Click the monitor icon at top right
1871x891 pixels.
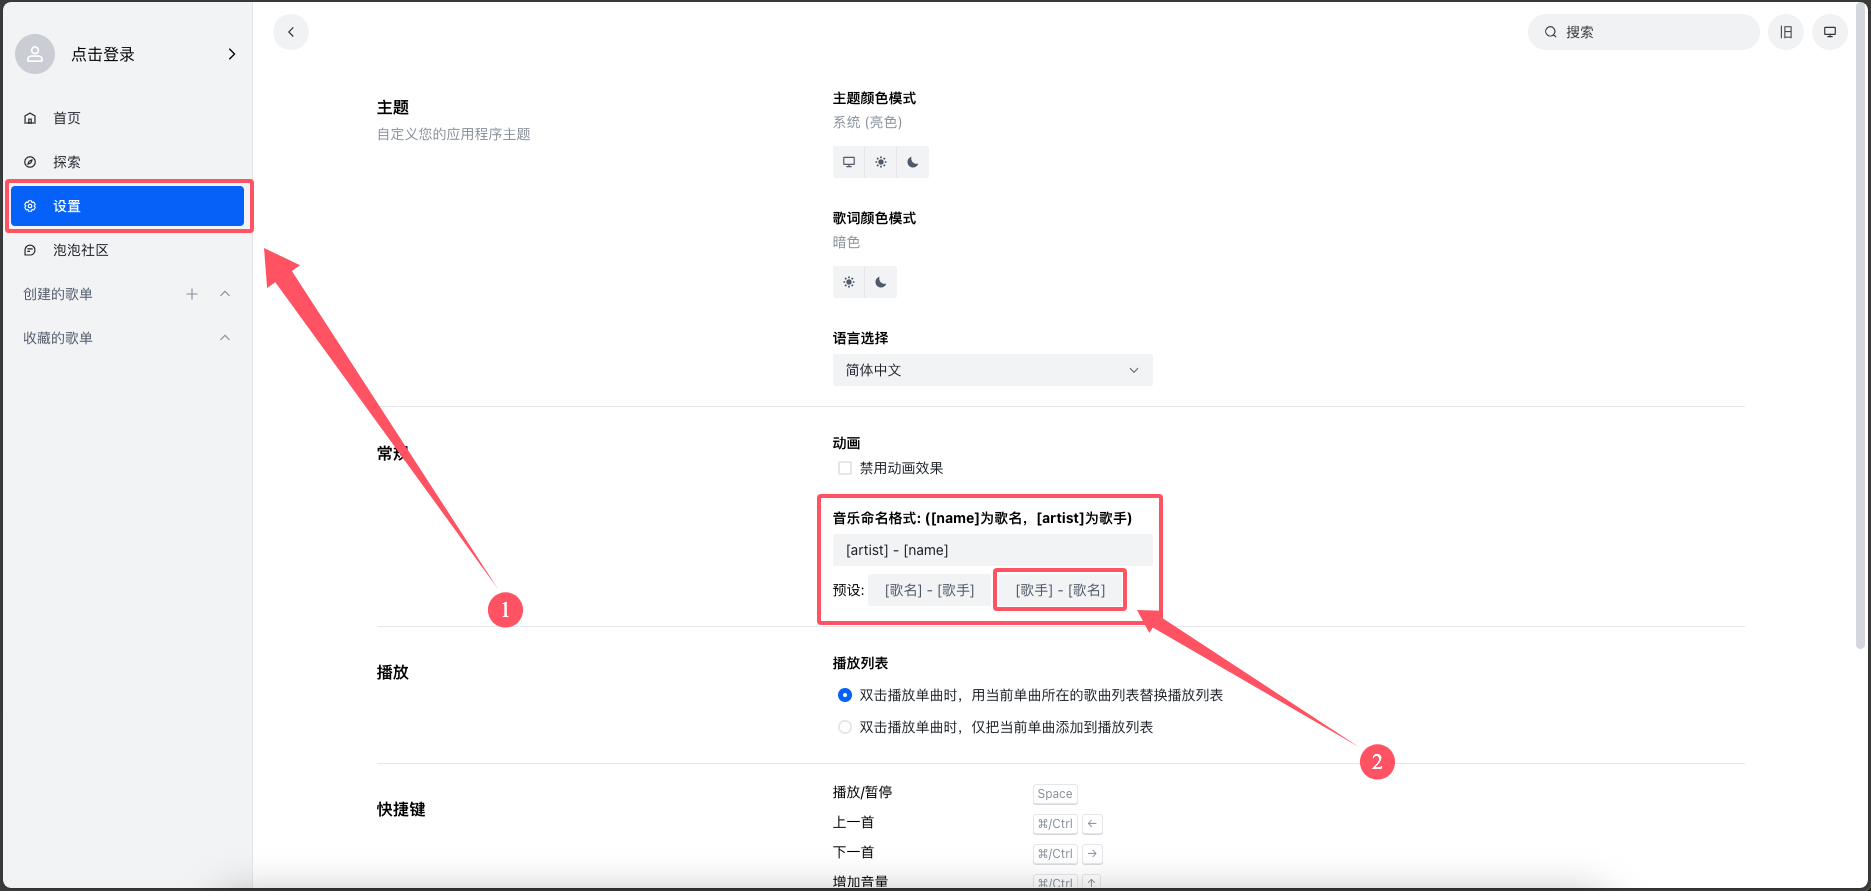(x=1830, y=32)
